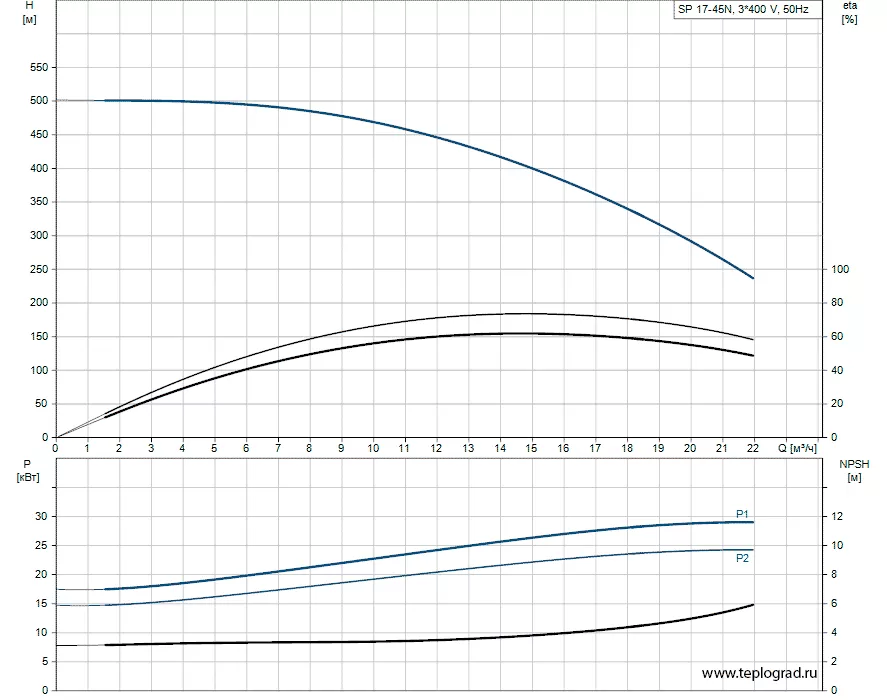Image resolution: width=887 pixels, height=700 pixels.
Task: Click the P [кВт] power axis label
Action: [x=28, y=470]
